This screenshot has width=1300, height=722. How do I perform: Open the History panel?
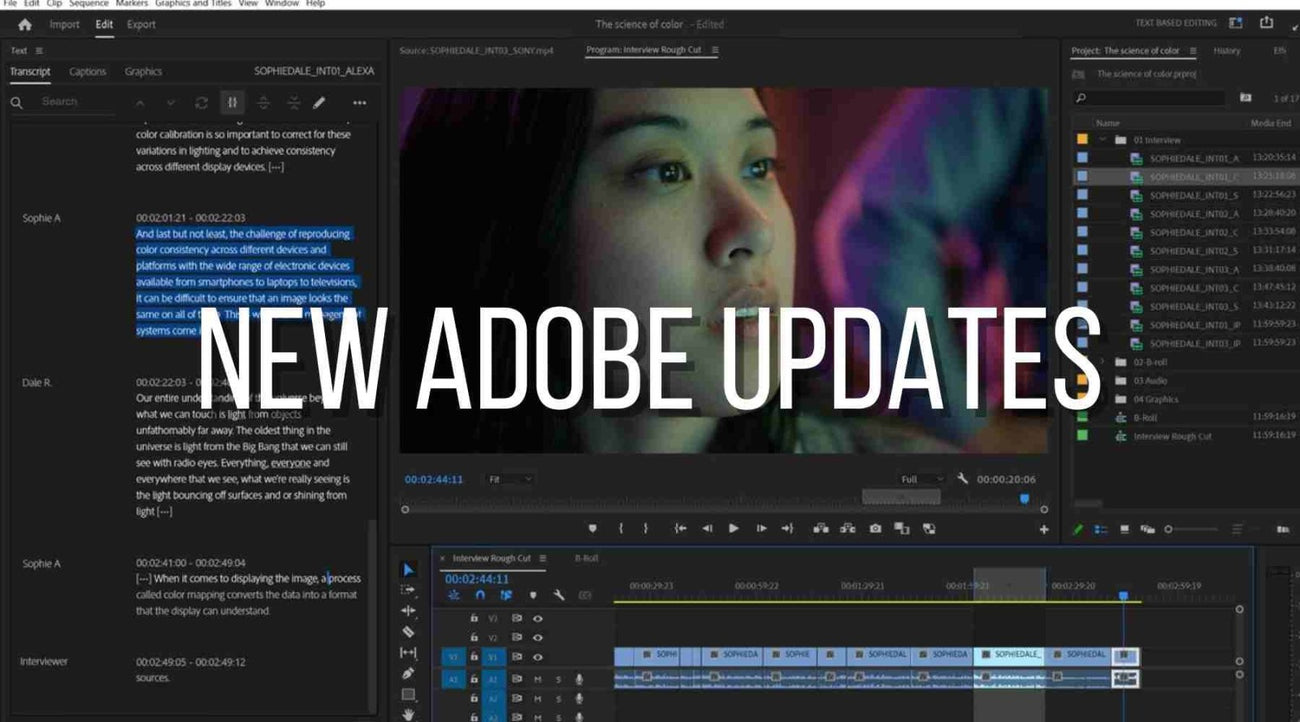click(1227, 50)
